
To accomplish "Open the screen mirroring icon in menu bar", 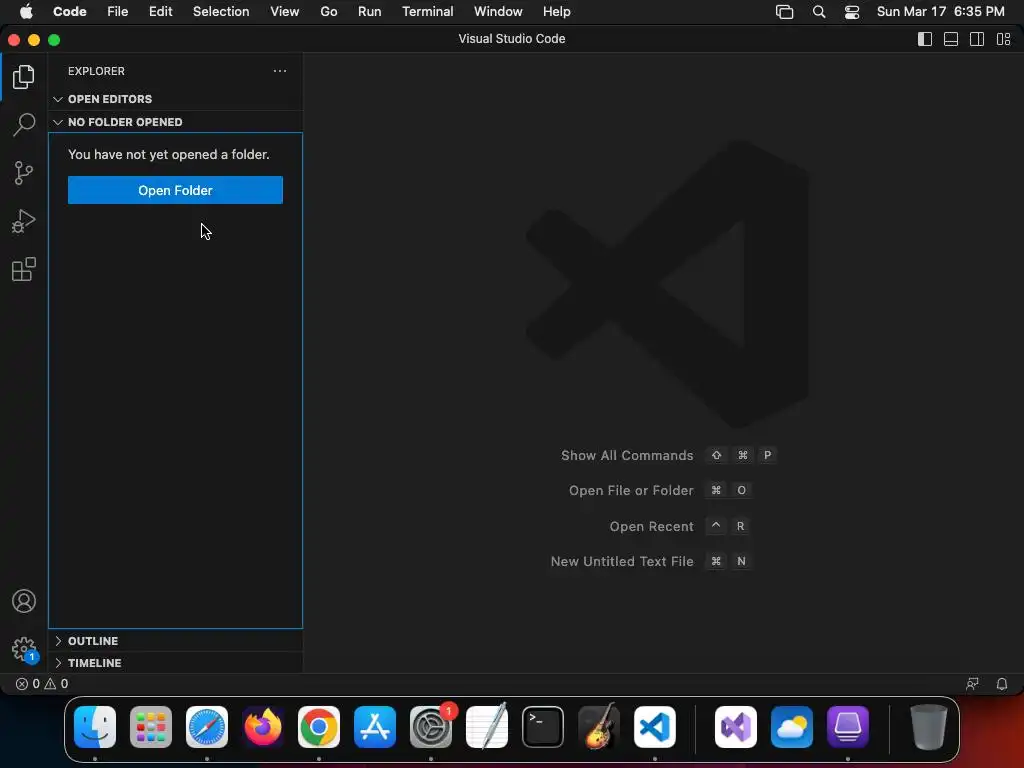I will tap(784, 12).
